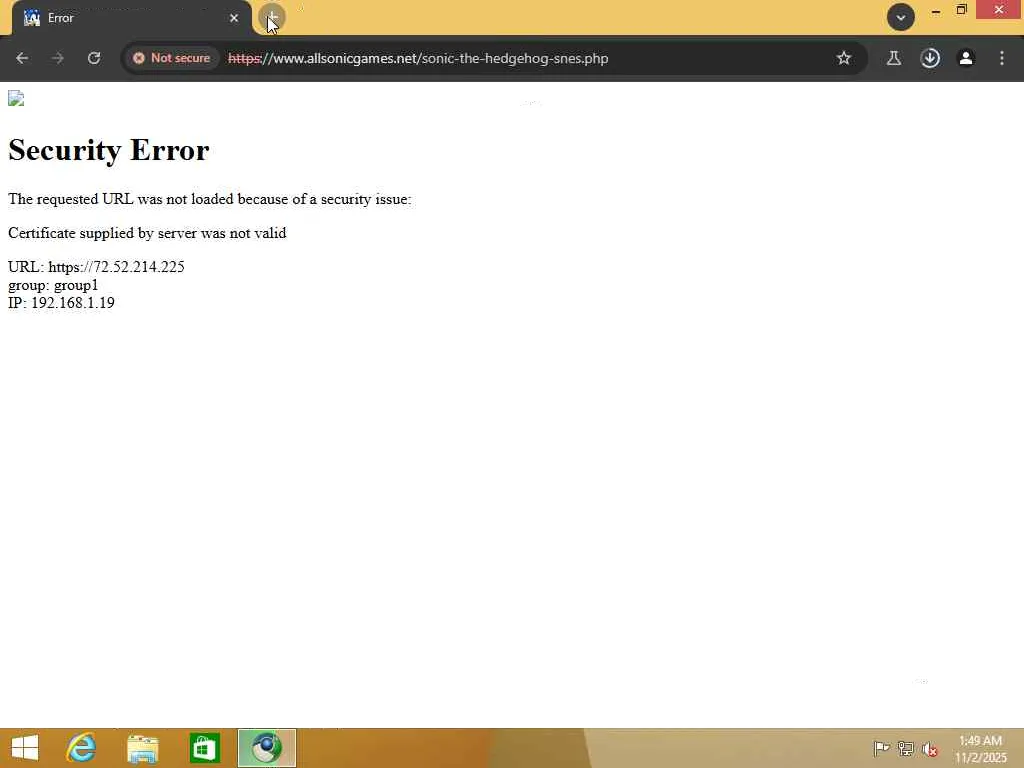Click the broken image at page top
Image resolution: width=1024 pixels, height=768 pixels.
pos(16,99)
